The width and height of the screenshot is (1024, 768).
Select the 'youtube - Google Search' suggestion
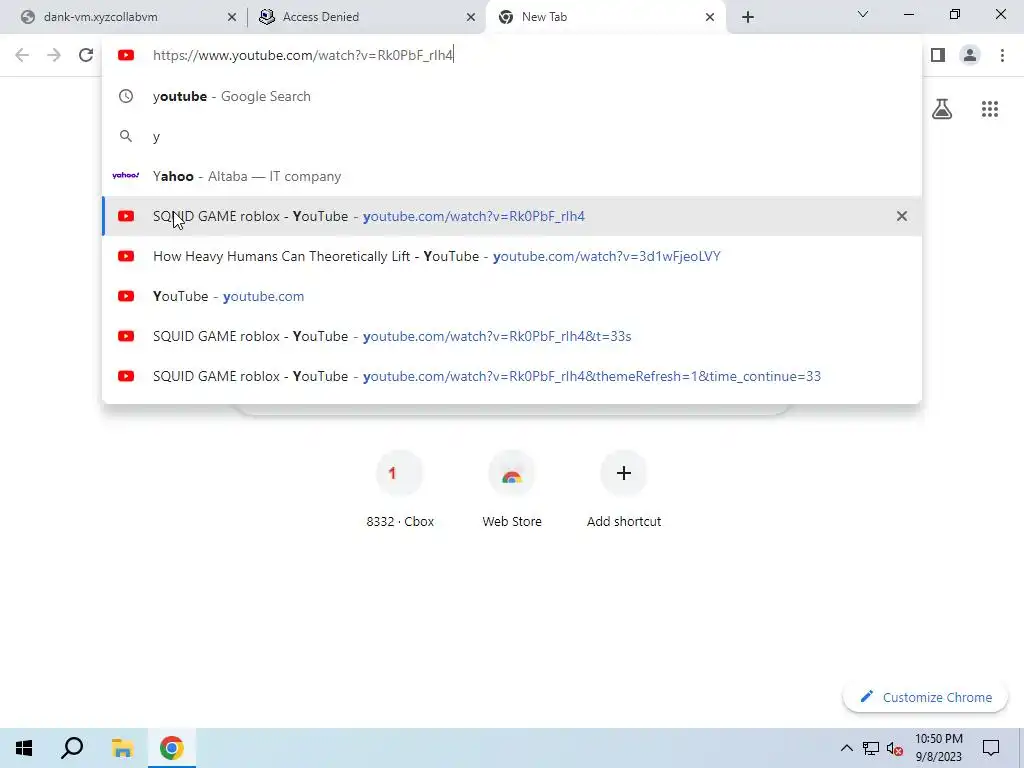[x=512, y=97]
